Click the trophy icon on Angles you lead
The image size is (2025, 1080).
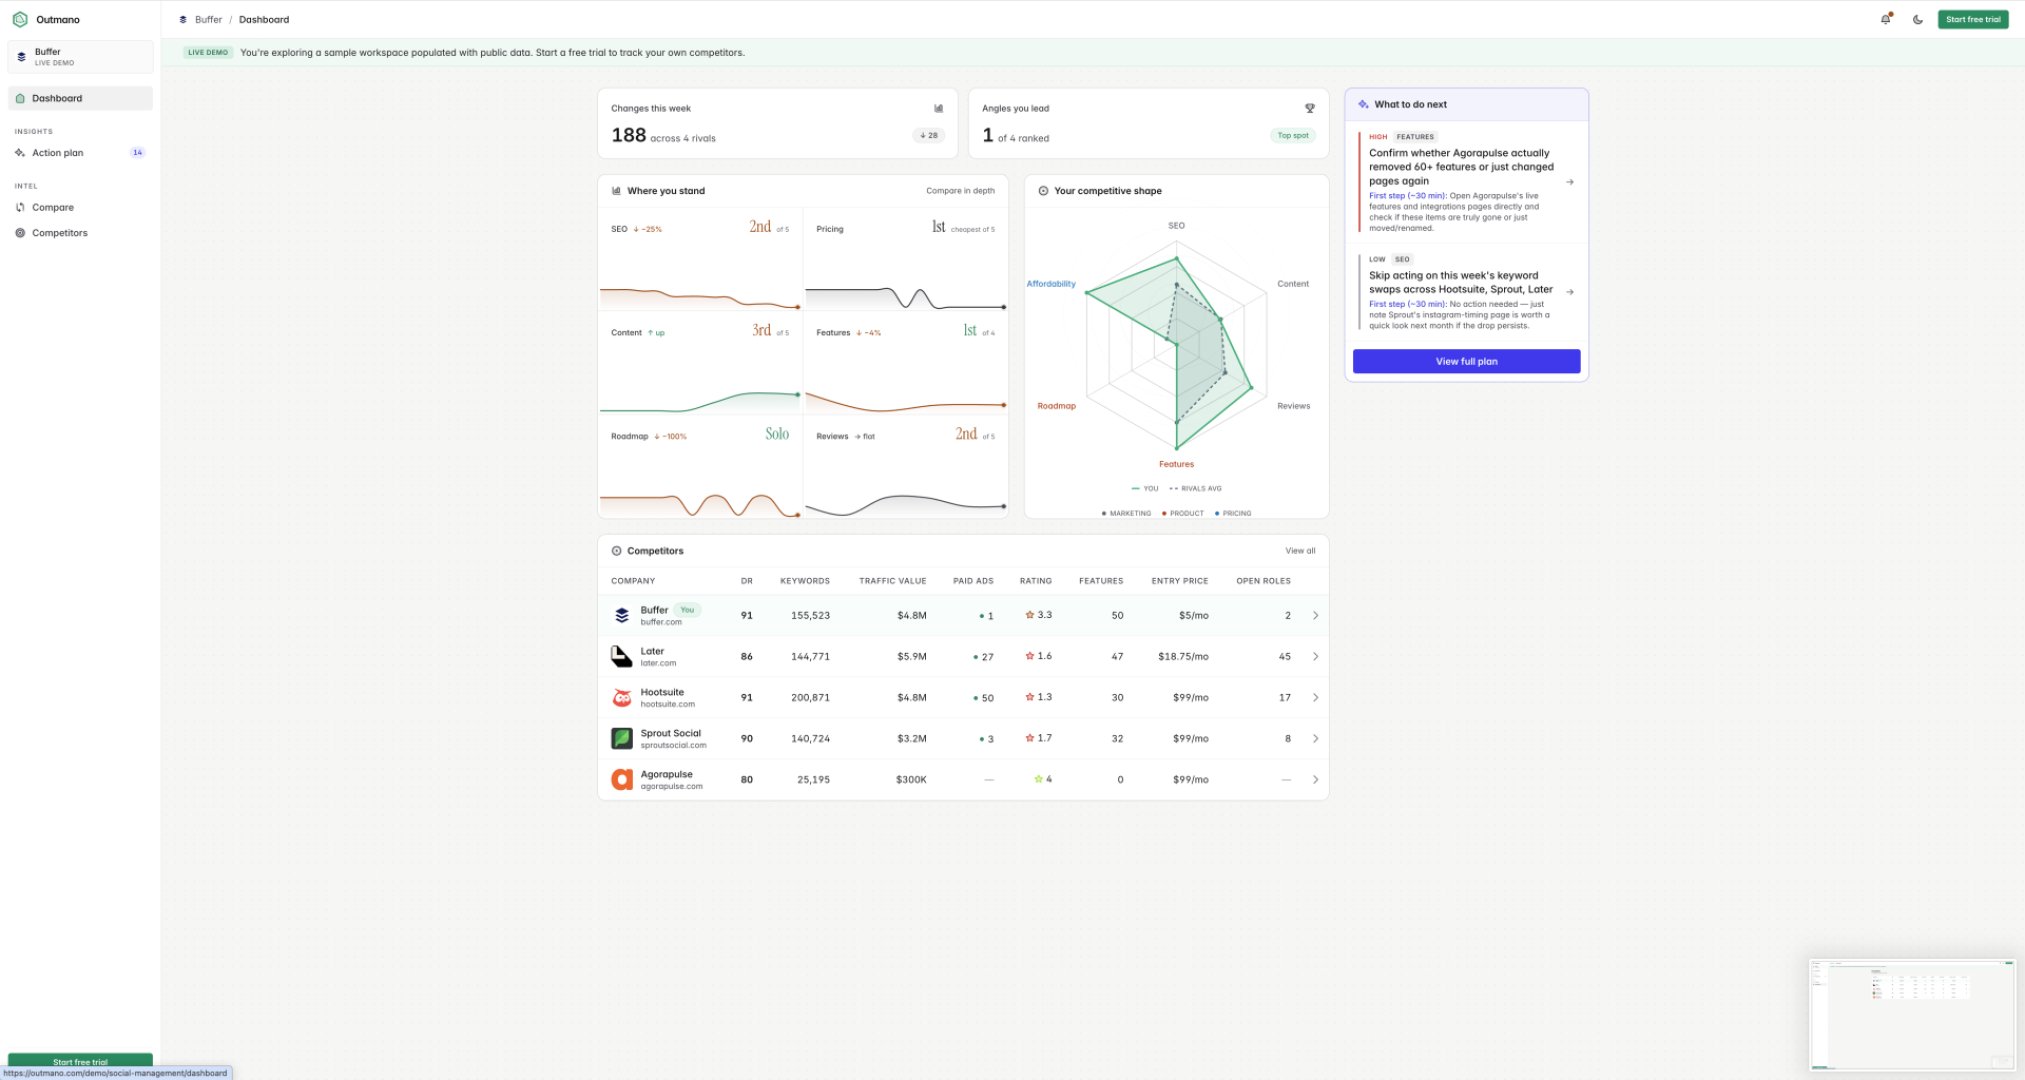coord(1309,108)
